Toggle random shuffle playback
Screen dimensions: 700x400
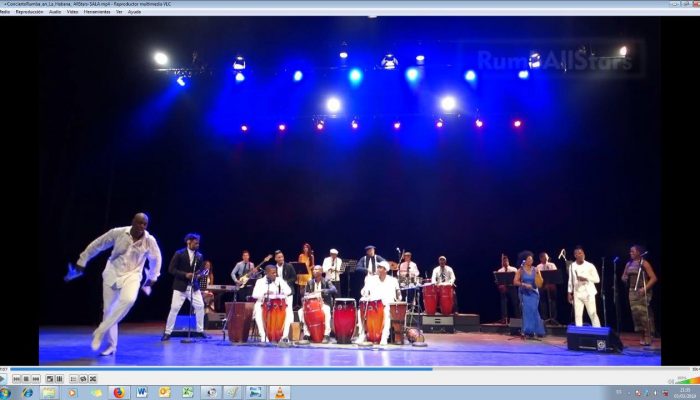point(91,379)
